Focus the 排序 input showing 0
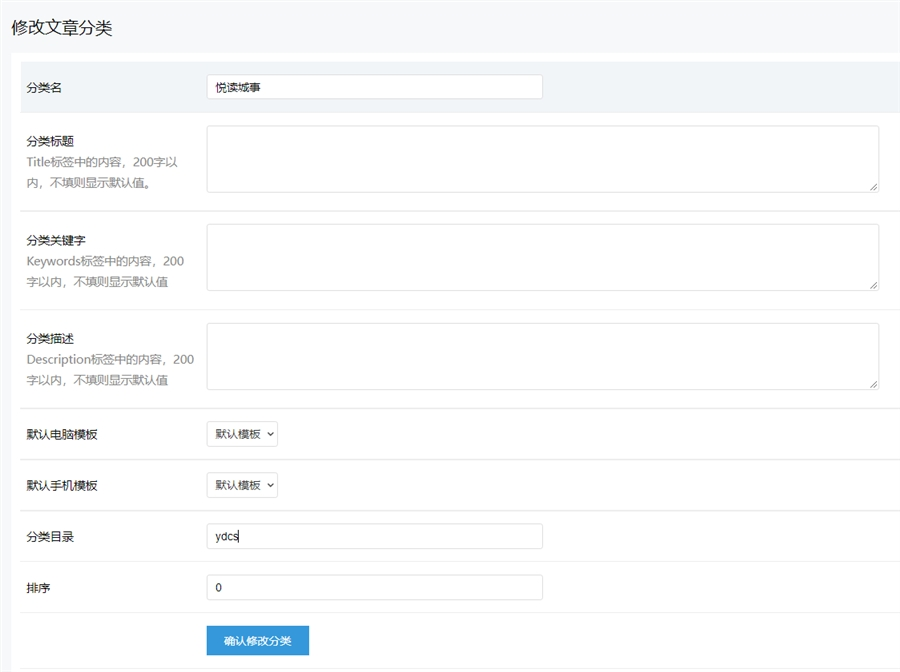 [374, 588]
